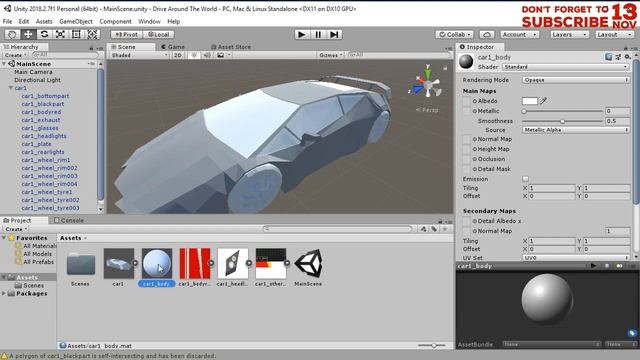Play the material preview
640x360 pixels.
coord(593,266)
